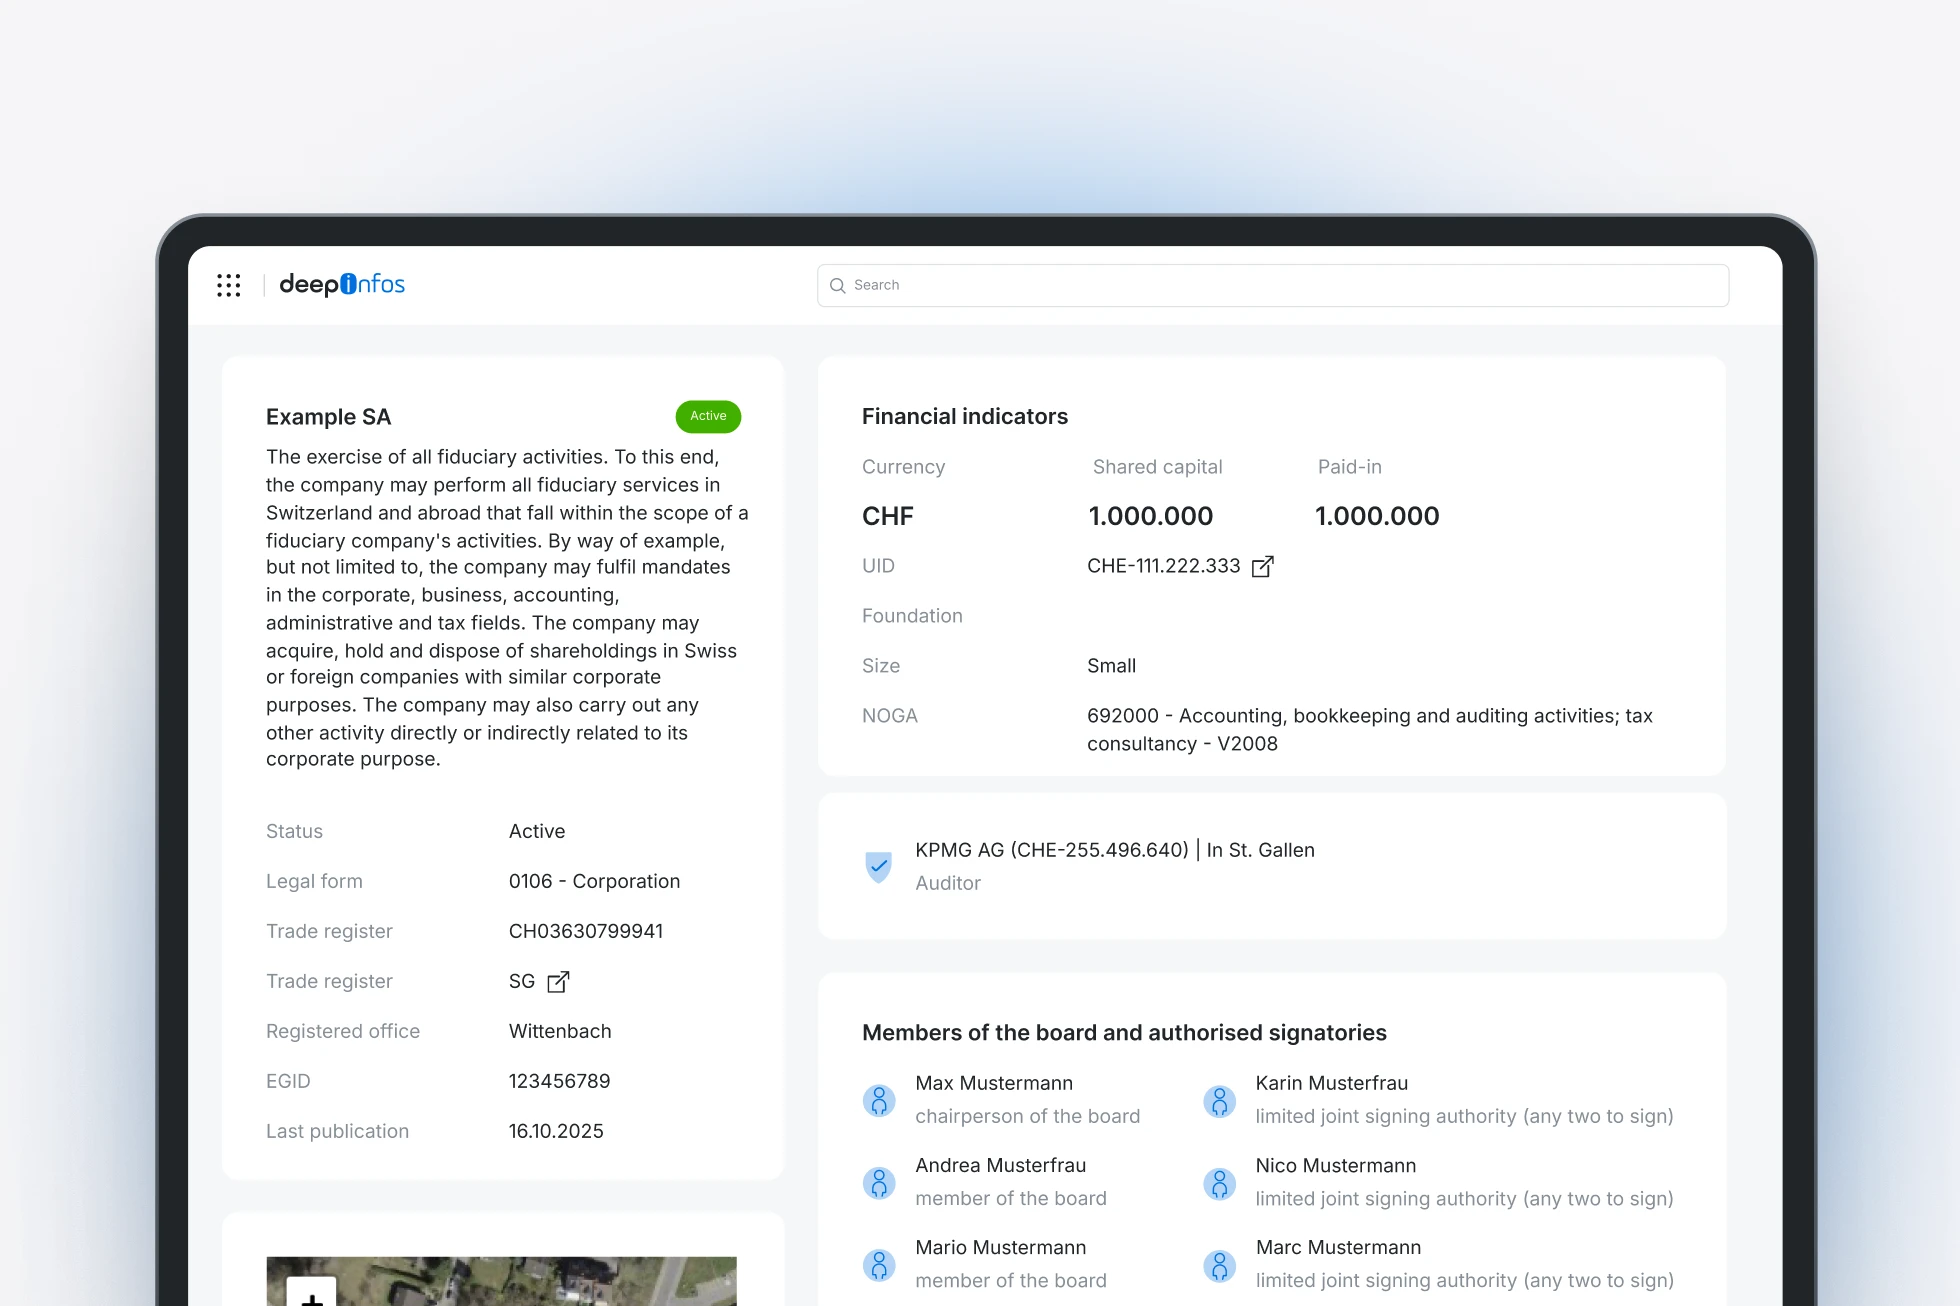Viewport: 1960px width, 1306px height.
Task: Click Nico Mustermann's person icon
Action: click(1219, 1183)
